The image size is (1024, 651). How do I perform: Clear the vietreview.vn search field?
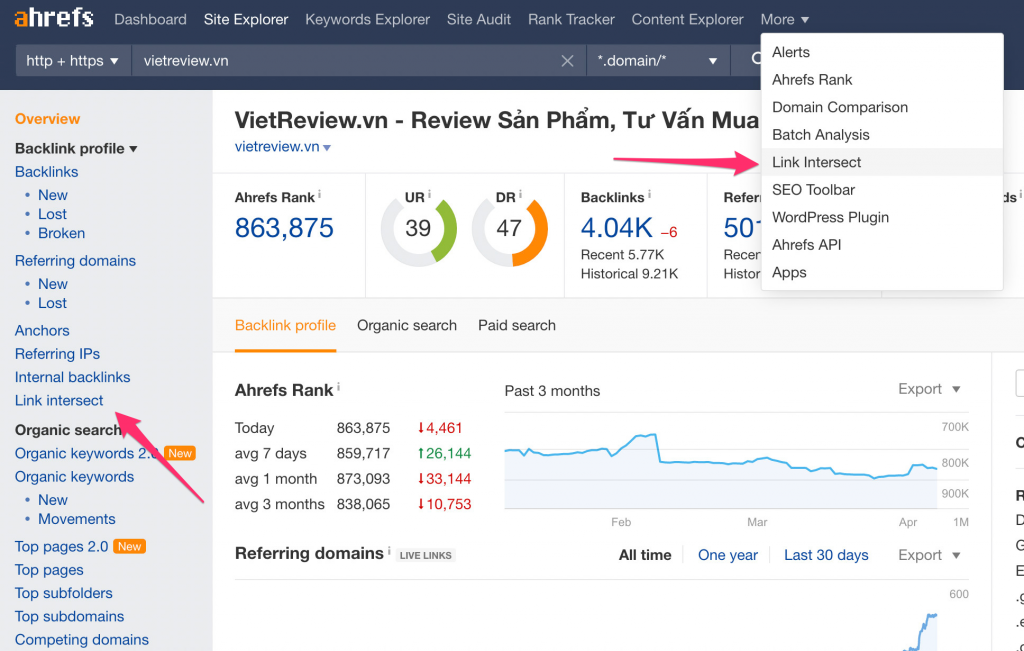[x=568, y=61]
